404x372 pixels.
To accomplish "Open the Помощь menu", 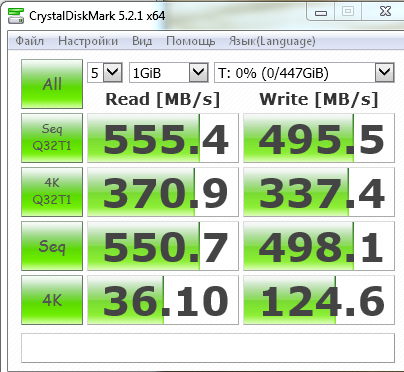I will [x=191, y=41].
